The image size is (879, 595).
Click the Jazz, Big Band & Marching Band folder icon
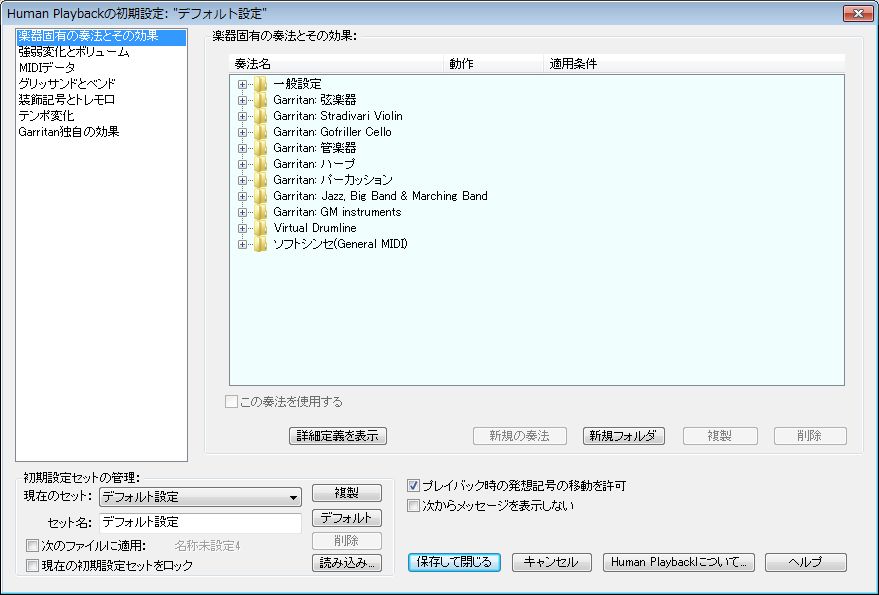click(x=260, y=196)
